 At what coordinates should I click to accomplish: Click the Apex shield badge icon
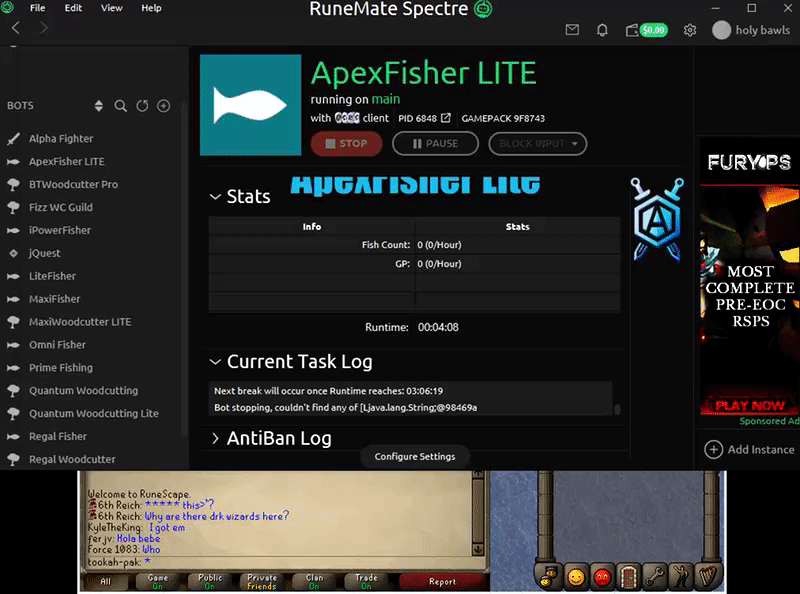(657, 219)
